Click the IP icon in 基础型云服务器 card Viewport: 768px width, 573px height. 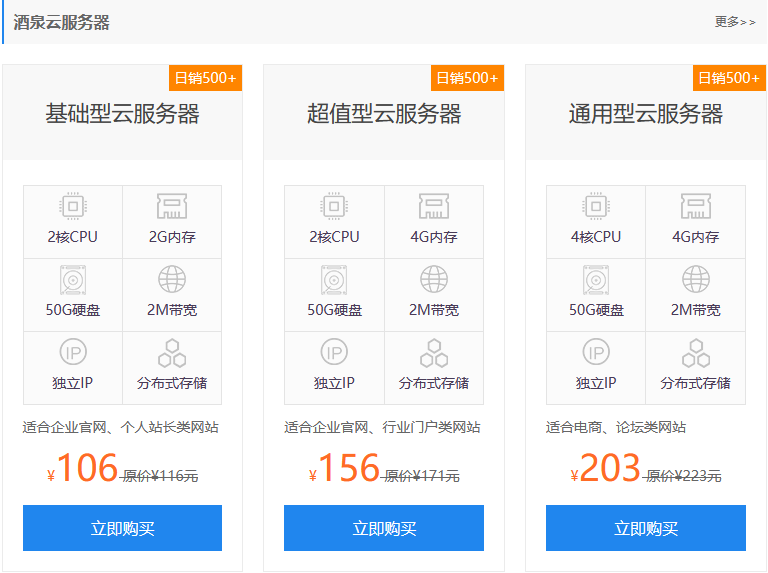(73, 352)
